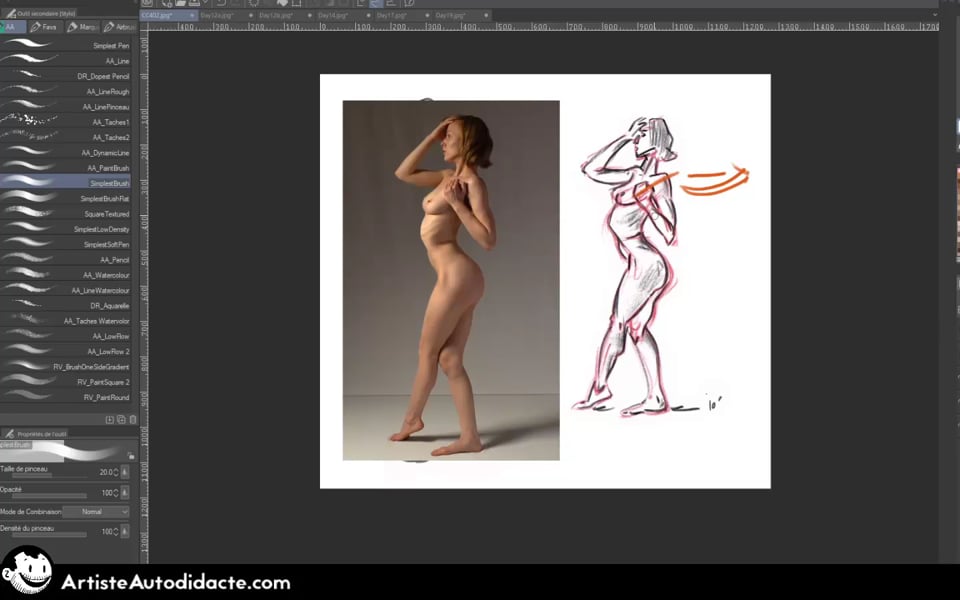Click the delete sub tool trash icon

[133, 419]
